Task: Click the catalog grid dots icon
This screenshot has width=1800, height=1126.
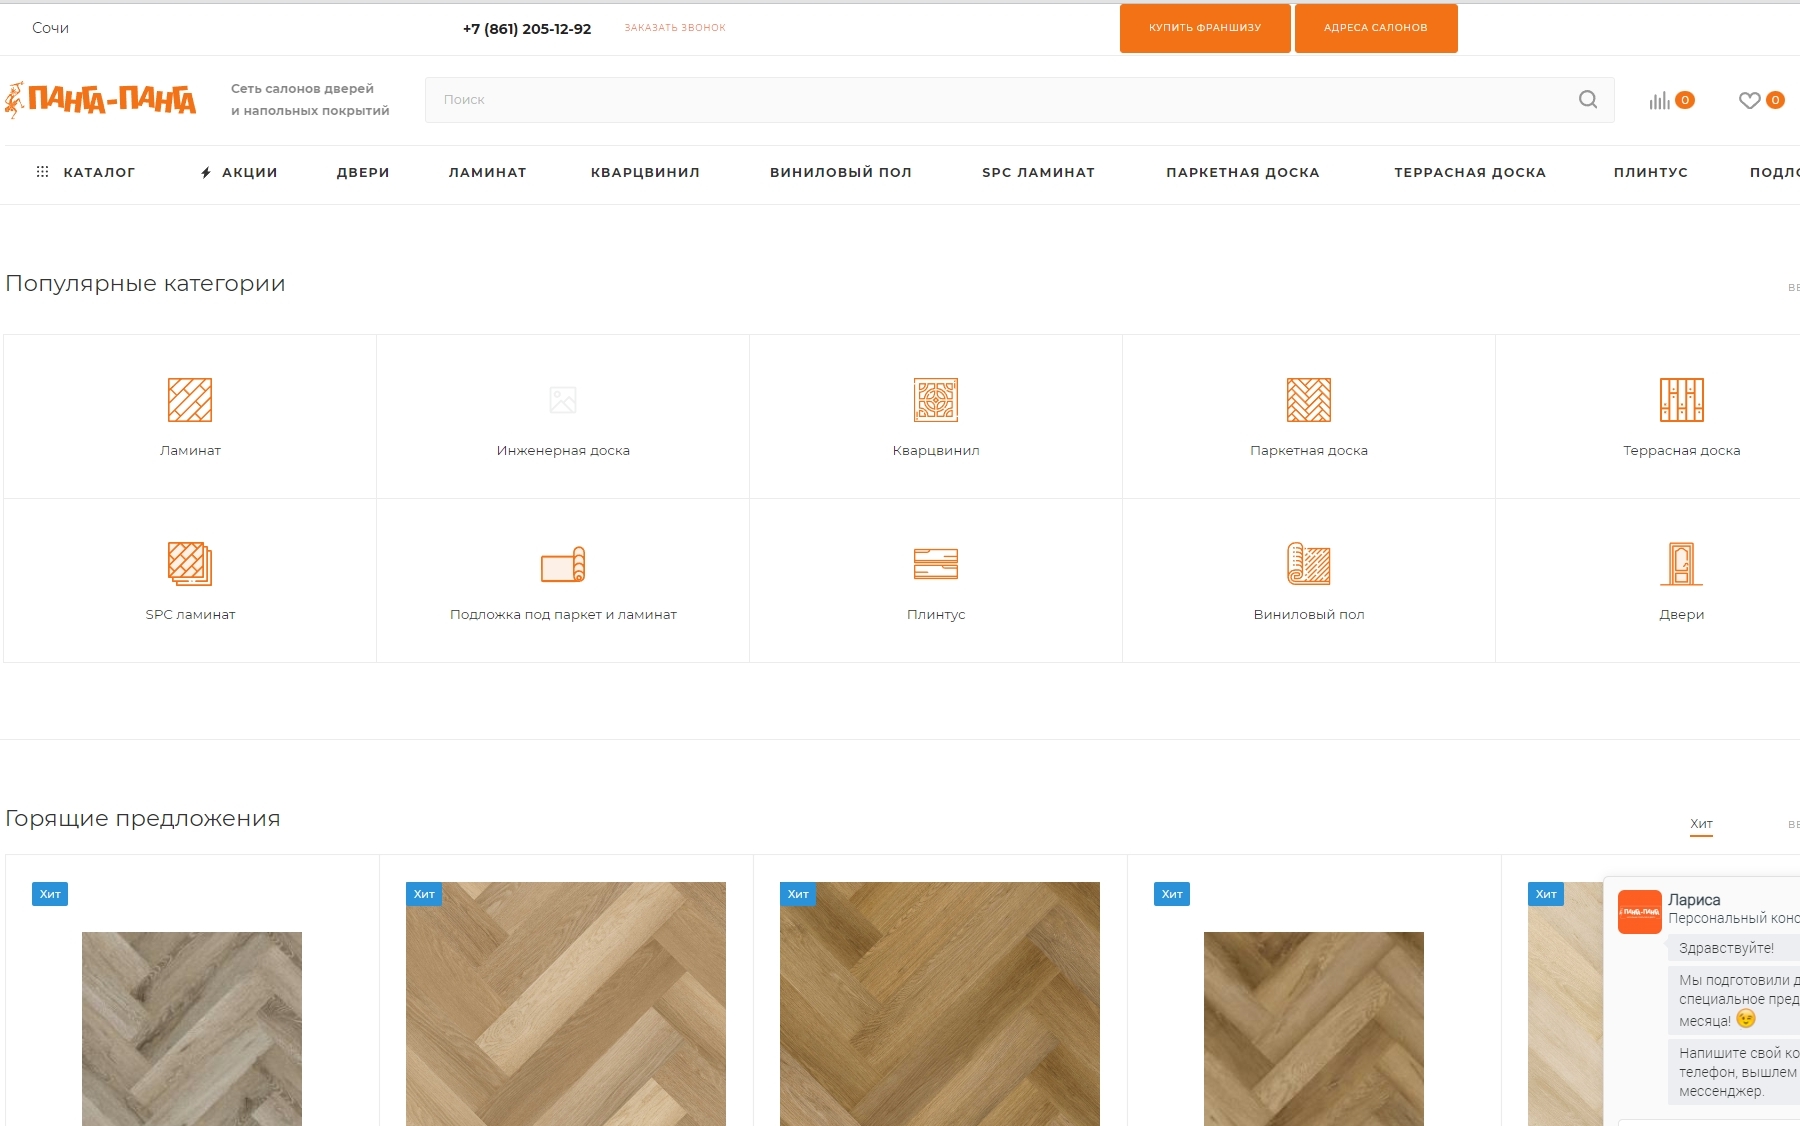Action: (x=42, y=172)
